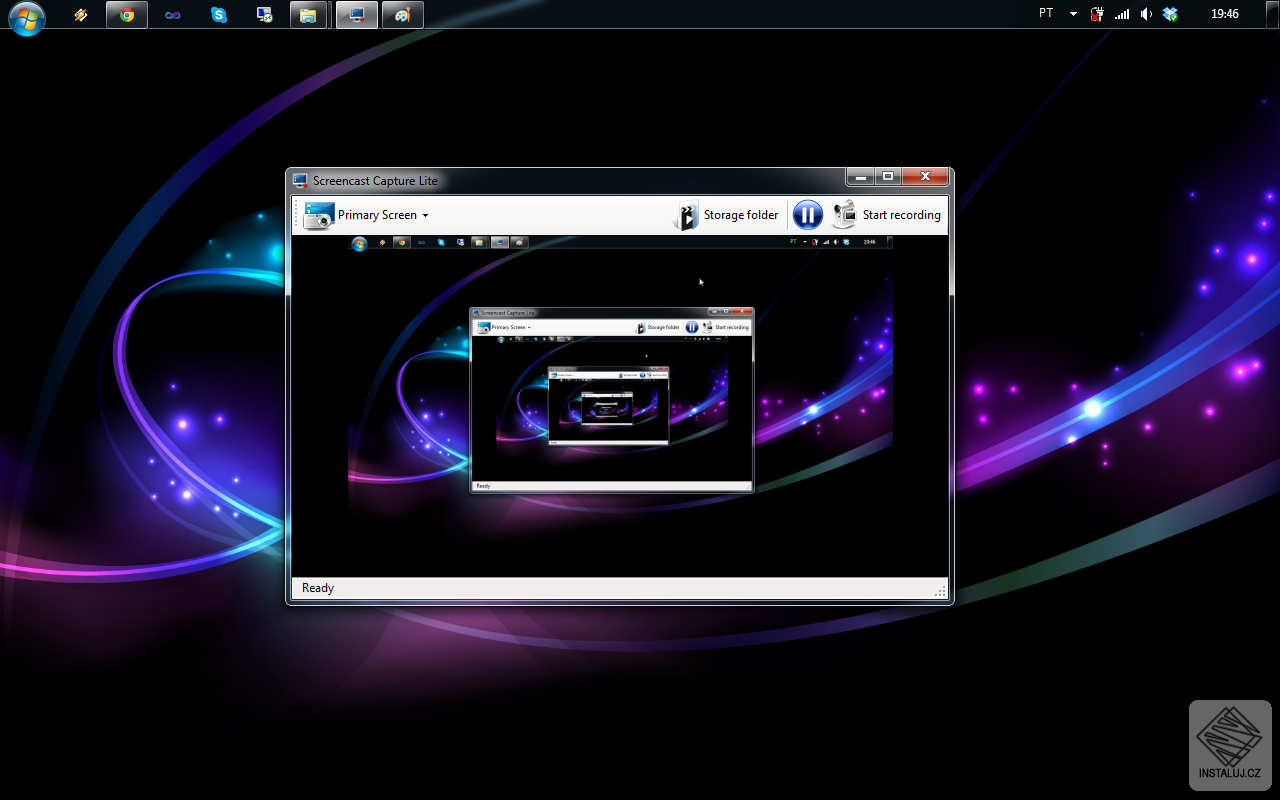Open the paint palette app on the taskbar
Image resolution: width=1280 pixels, height=800 pixels.
pyautogui.click(x=402, y=14)
